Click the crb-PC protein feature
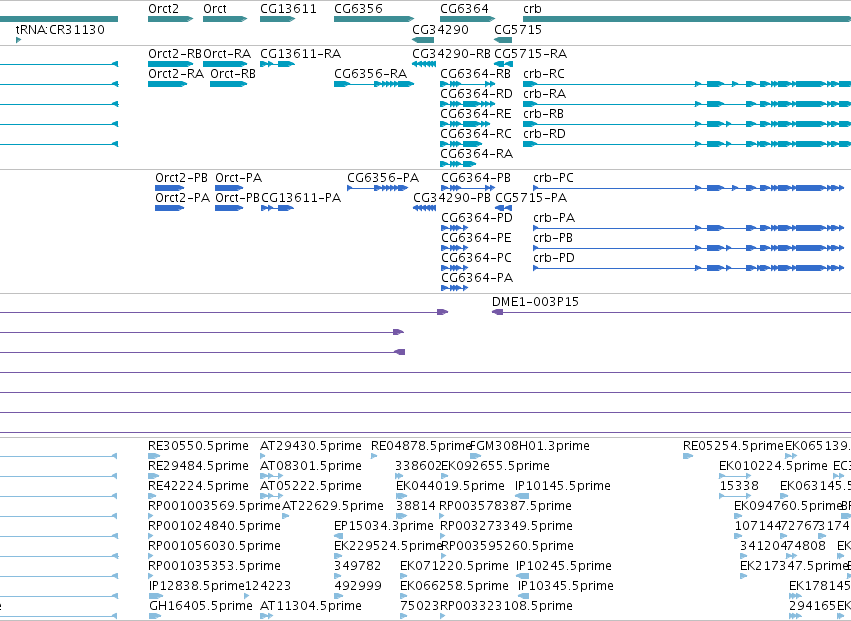This screenshot has width=851, height=621. (x=689, y=188)
